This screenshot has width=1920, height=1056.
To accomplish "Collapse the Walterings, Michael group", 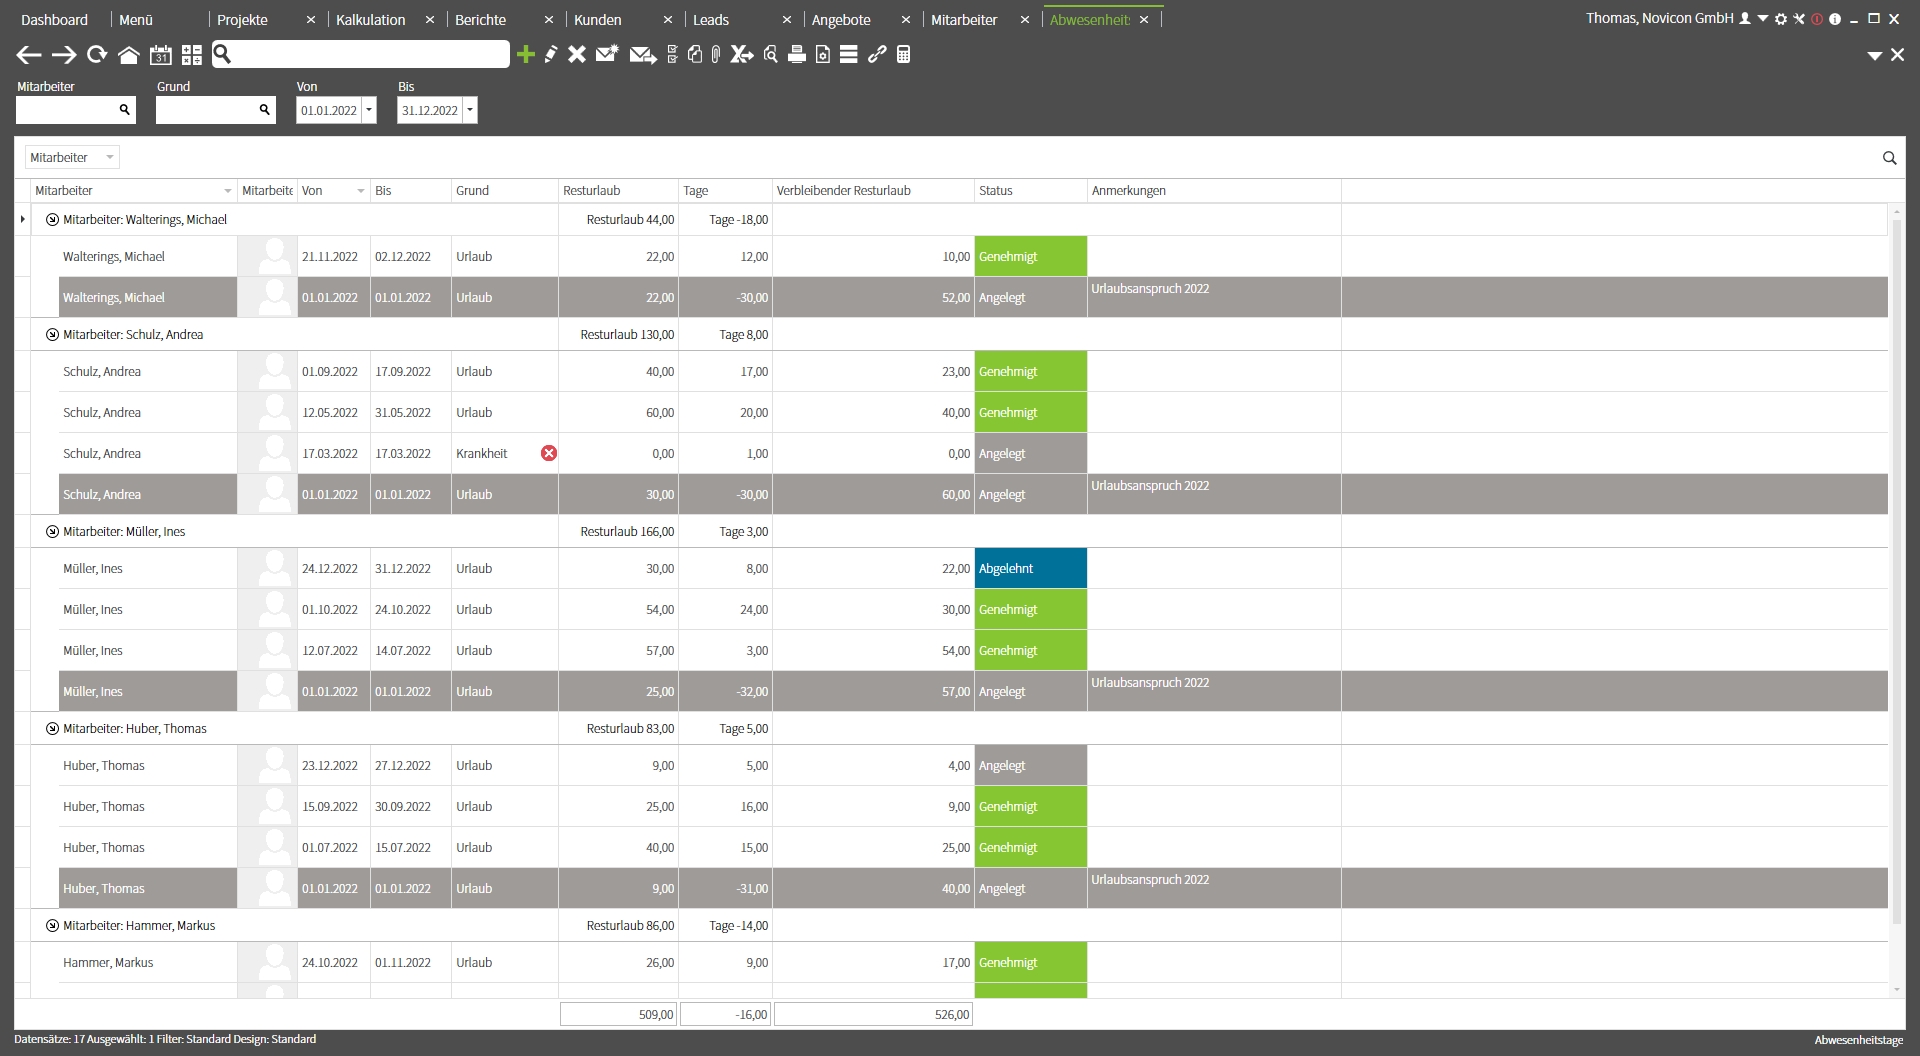I will coord(52,220).
